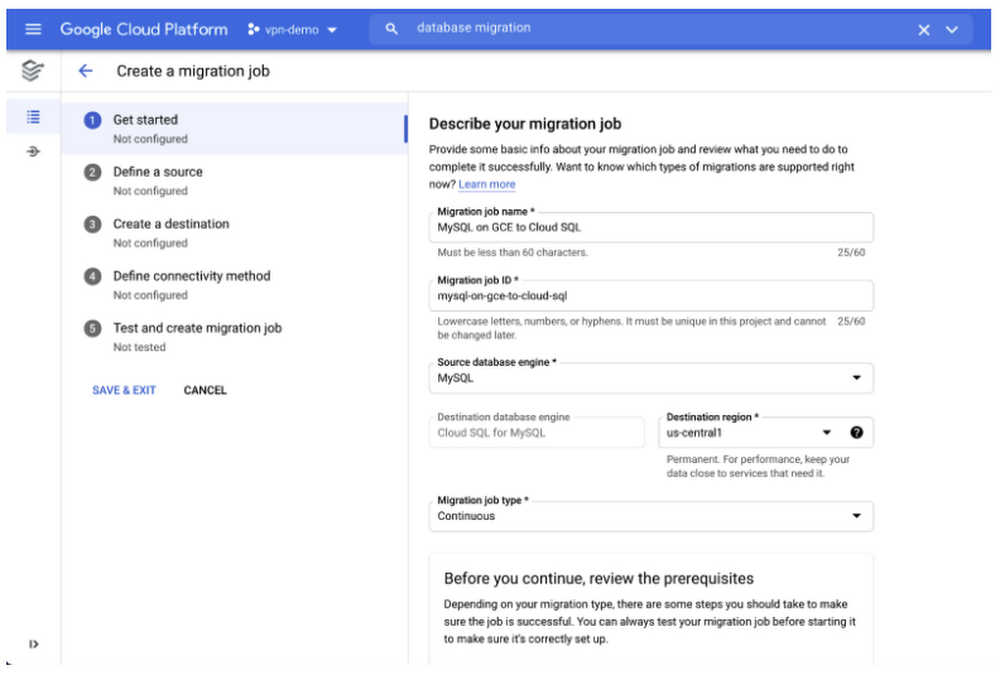Screen dimensions: 1000x699
Task: Open the hamburger navigation menu
Action: (x=33, y=29)
